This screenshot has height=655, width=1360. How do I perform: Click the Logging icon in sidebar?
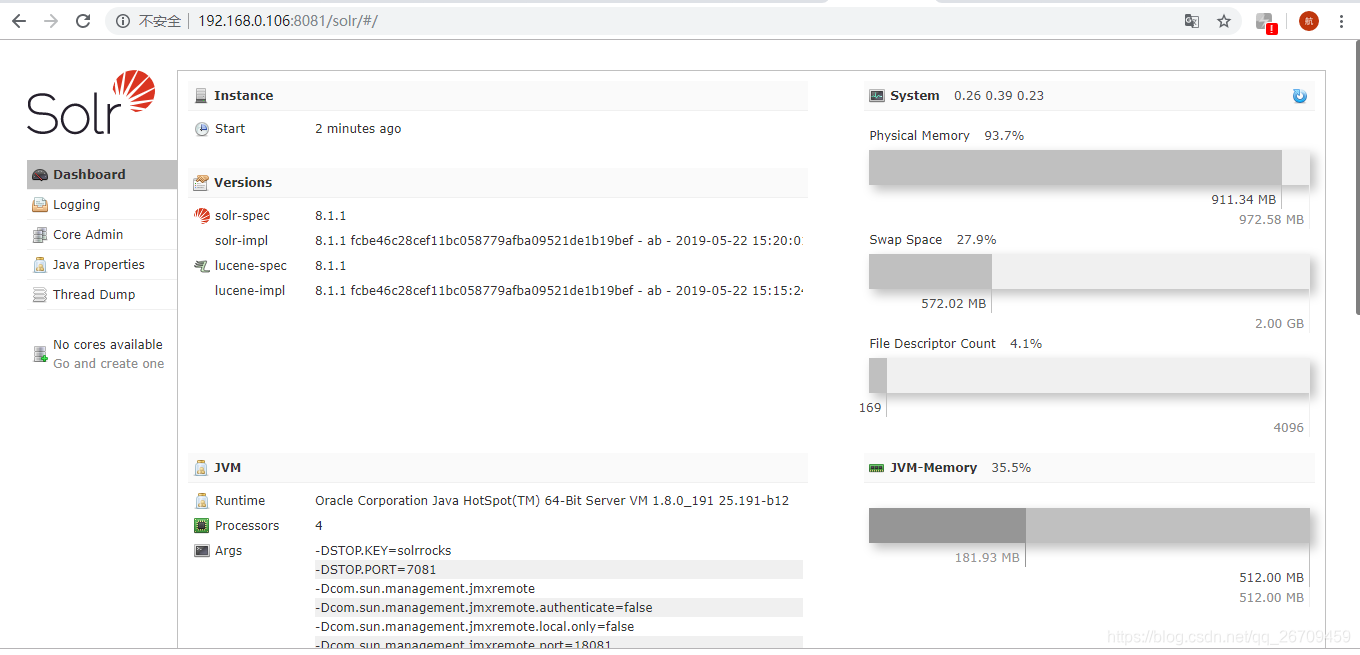pos(40,205)
